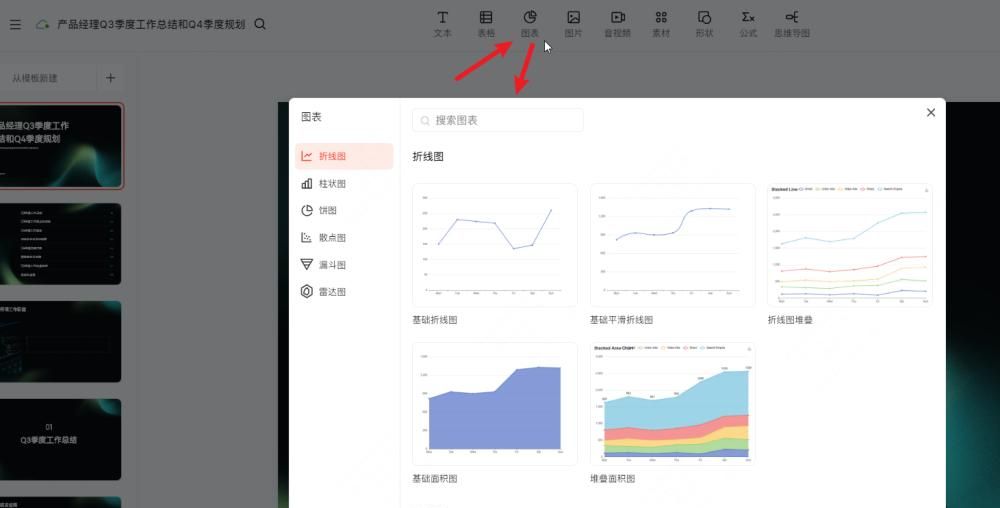
Task: Close the chart dialog
Action: point(931,112)
